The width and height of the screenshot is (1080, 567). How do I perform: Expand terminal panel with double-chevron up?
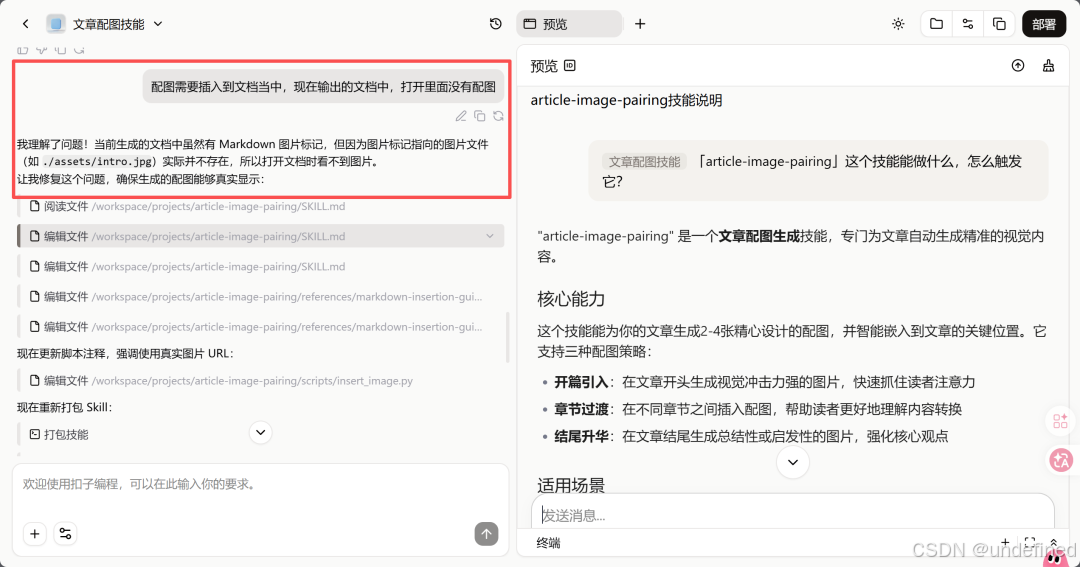click(1054, 543)
